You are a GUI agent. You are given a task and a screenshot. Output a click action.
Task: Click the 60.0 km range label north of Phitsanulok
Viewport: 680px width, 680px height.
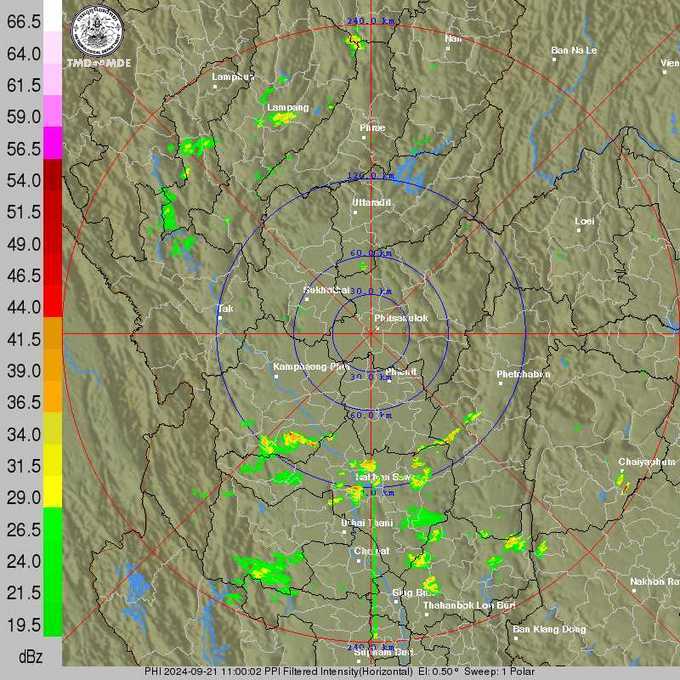pos(371,253)
